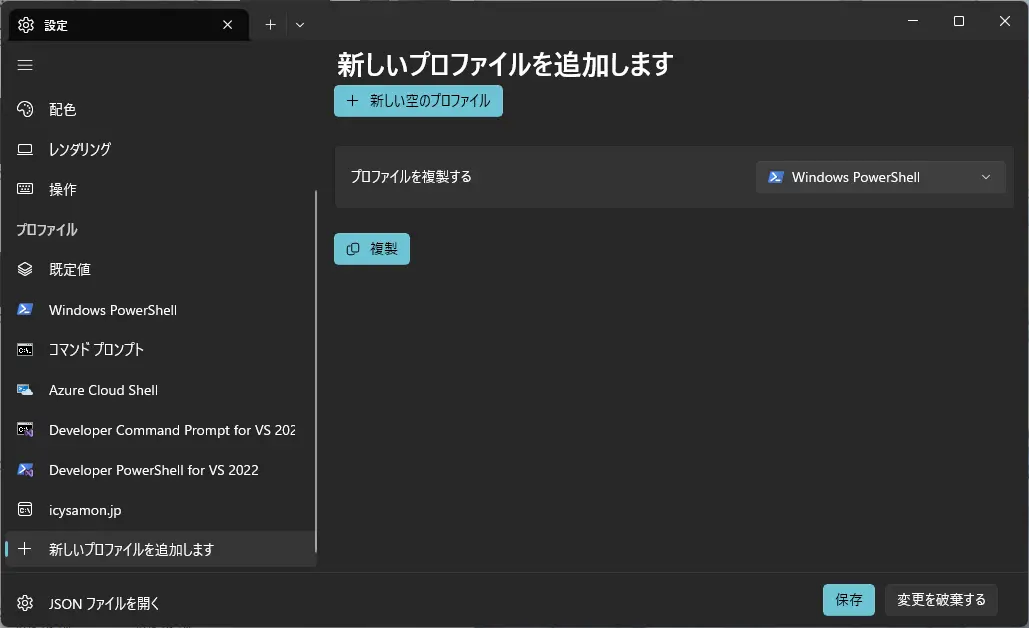Maximize the Terminal window
This screenshot has height=628, width=1029.
click(x=959, y=21)
